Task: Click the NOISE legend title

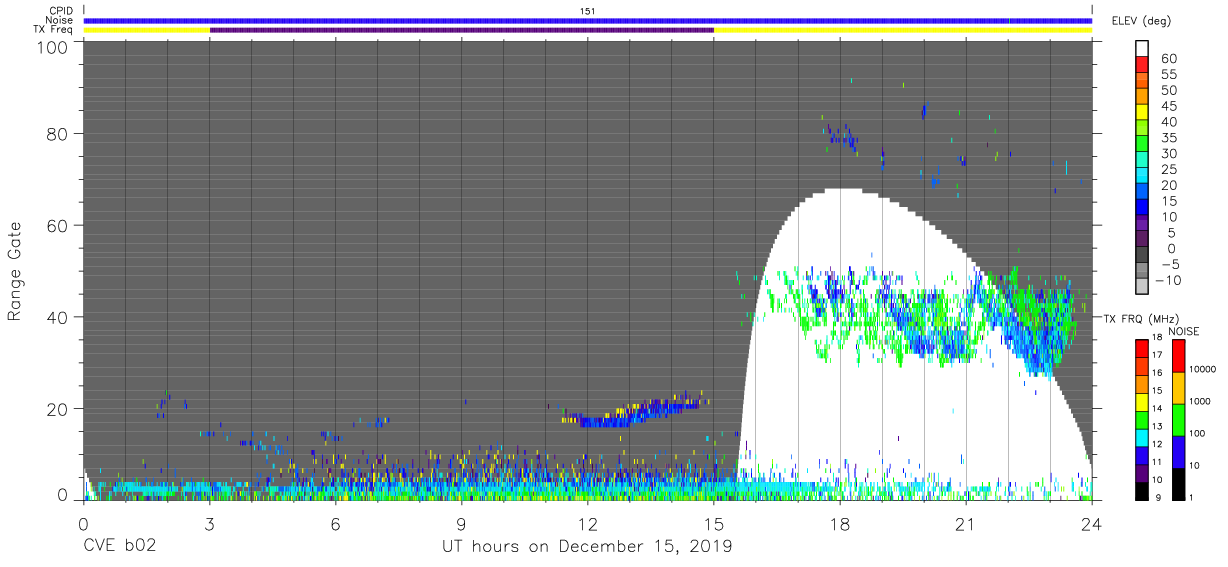Action: click(1185, 331)
